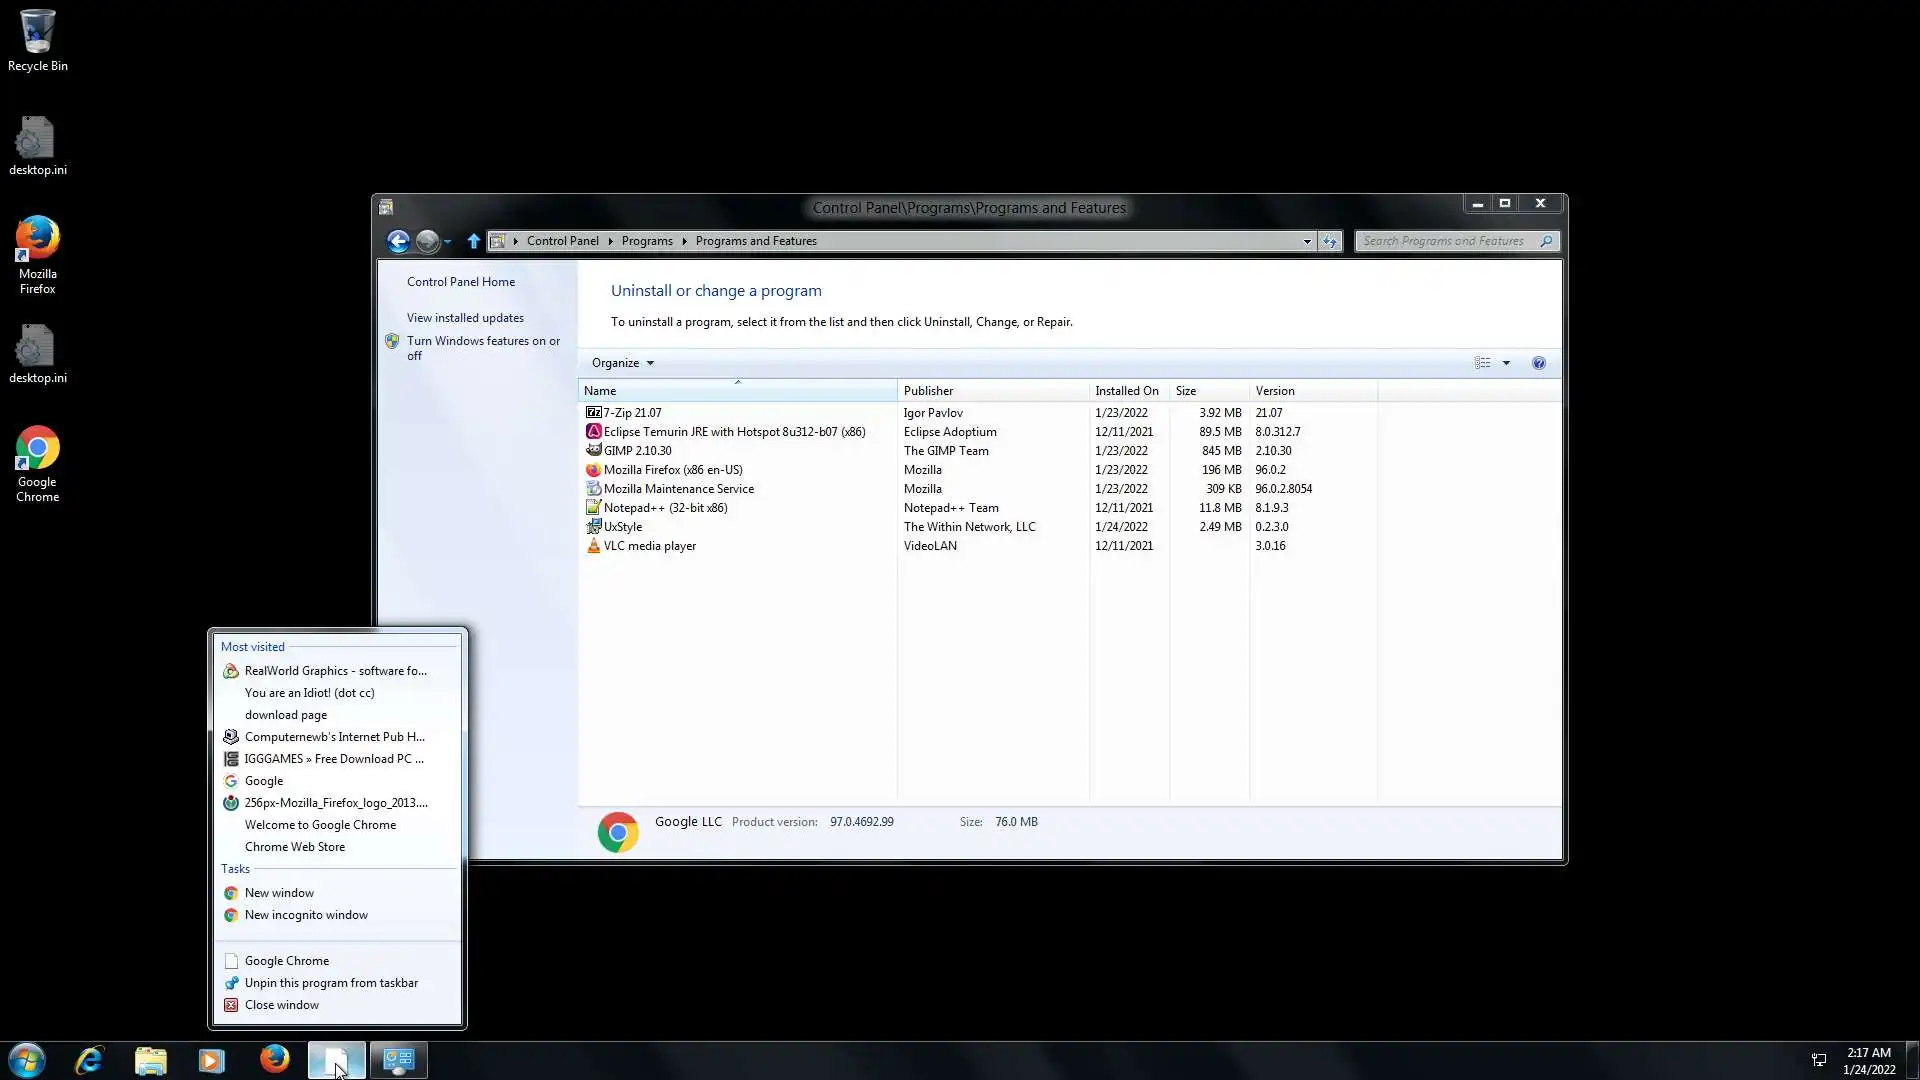Select New incognito window in jump list

306,915
